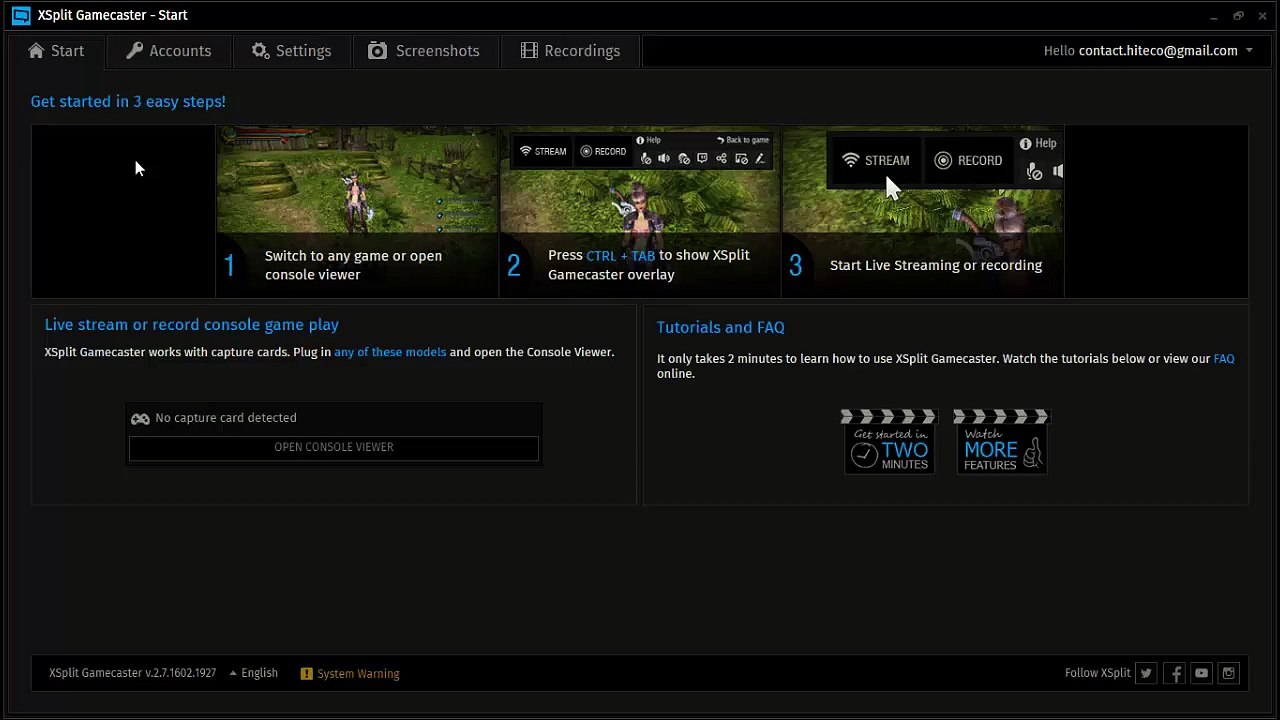This screenshot has width=1280, height=720.
Task: Click the yellow System Warning icon
Action: 307,674
